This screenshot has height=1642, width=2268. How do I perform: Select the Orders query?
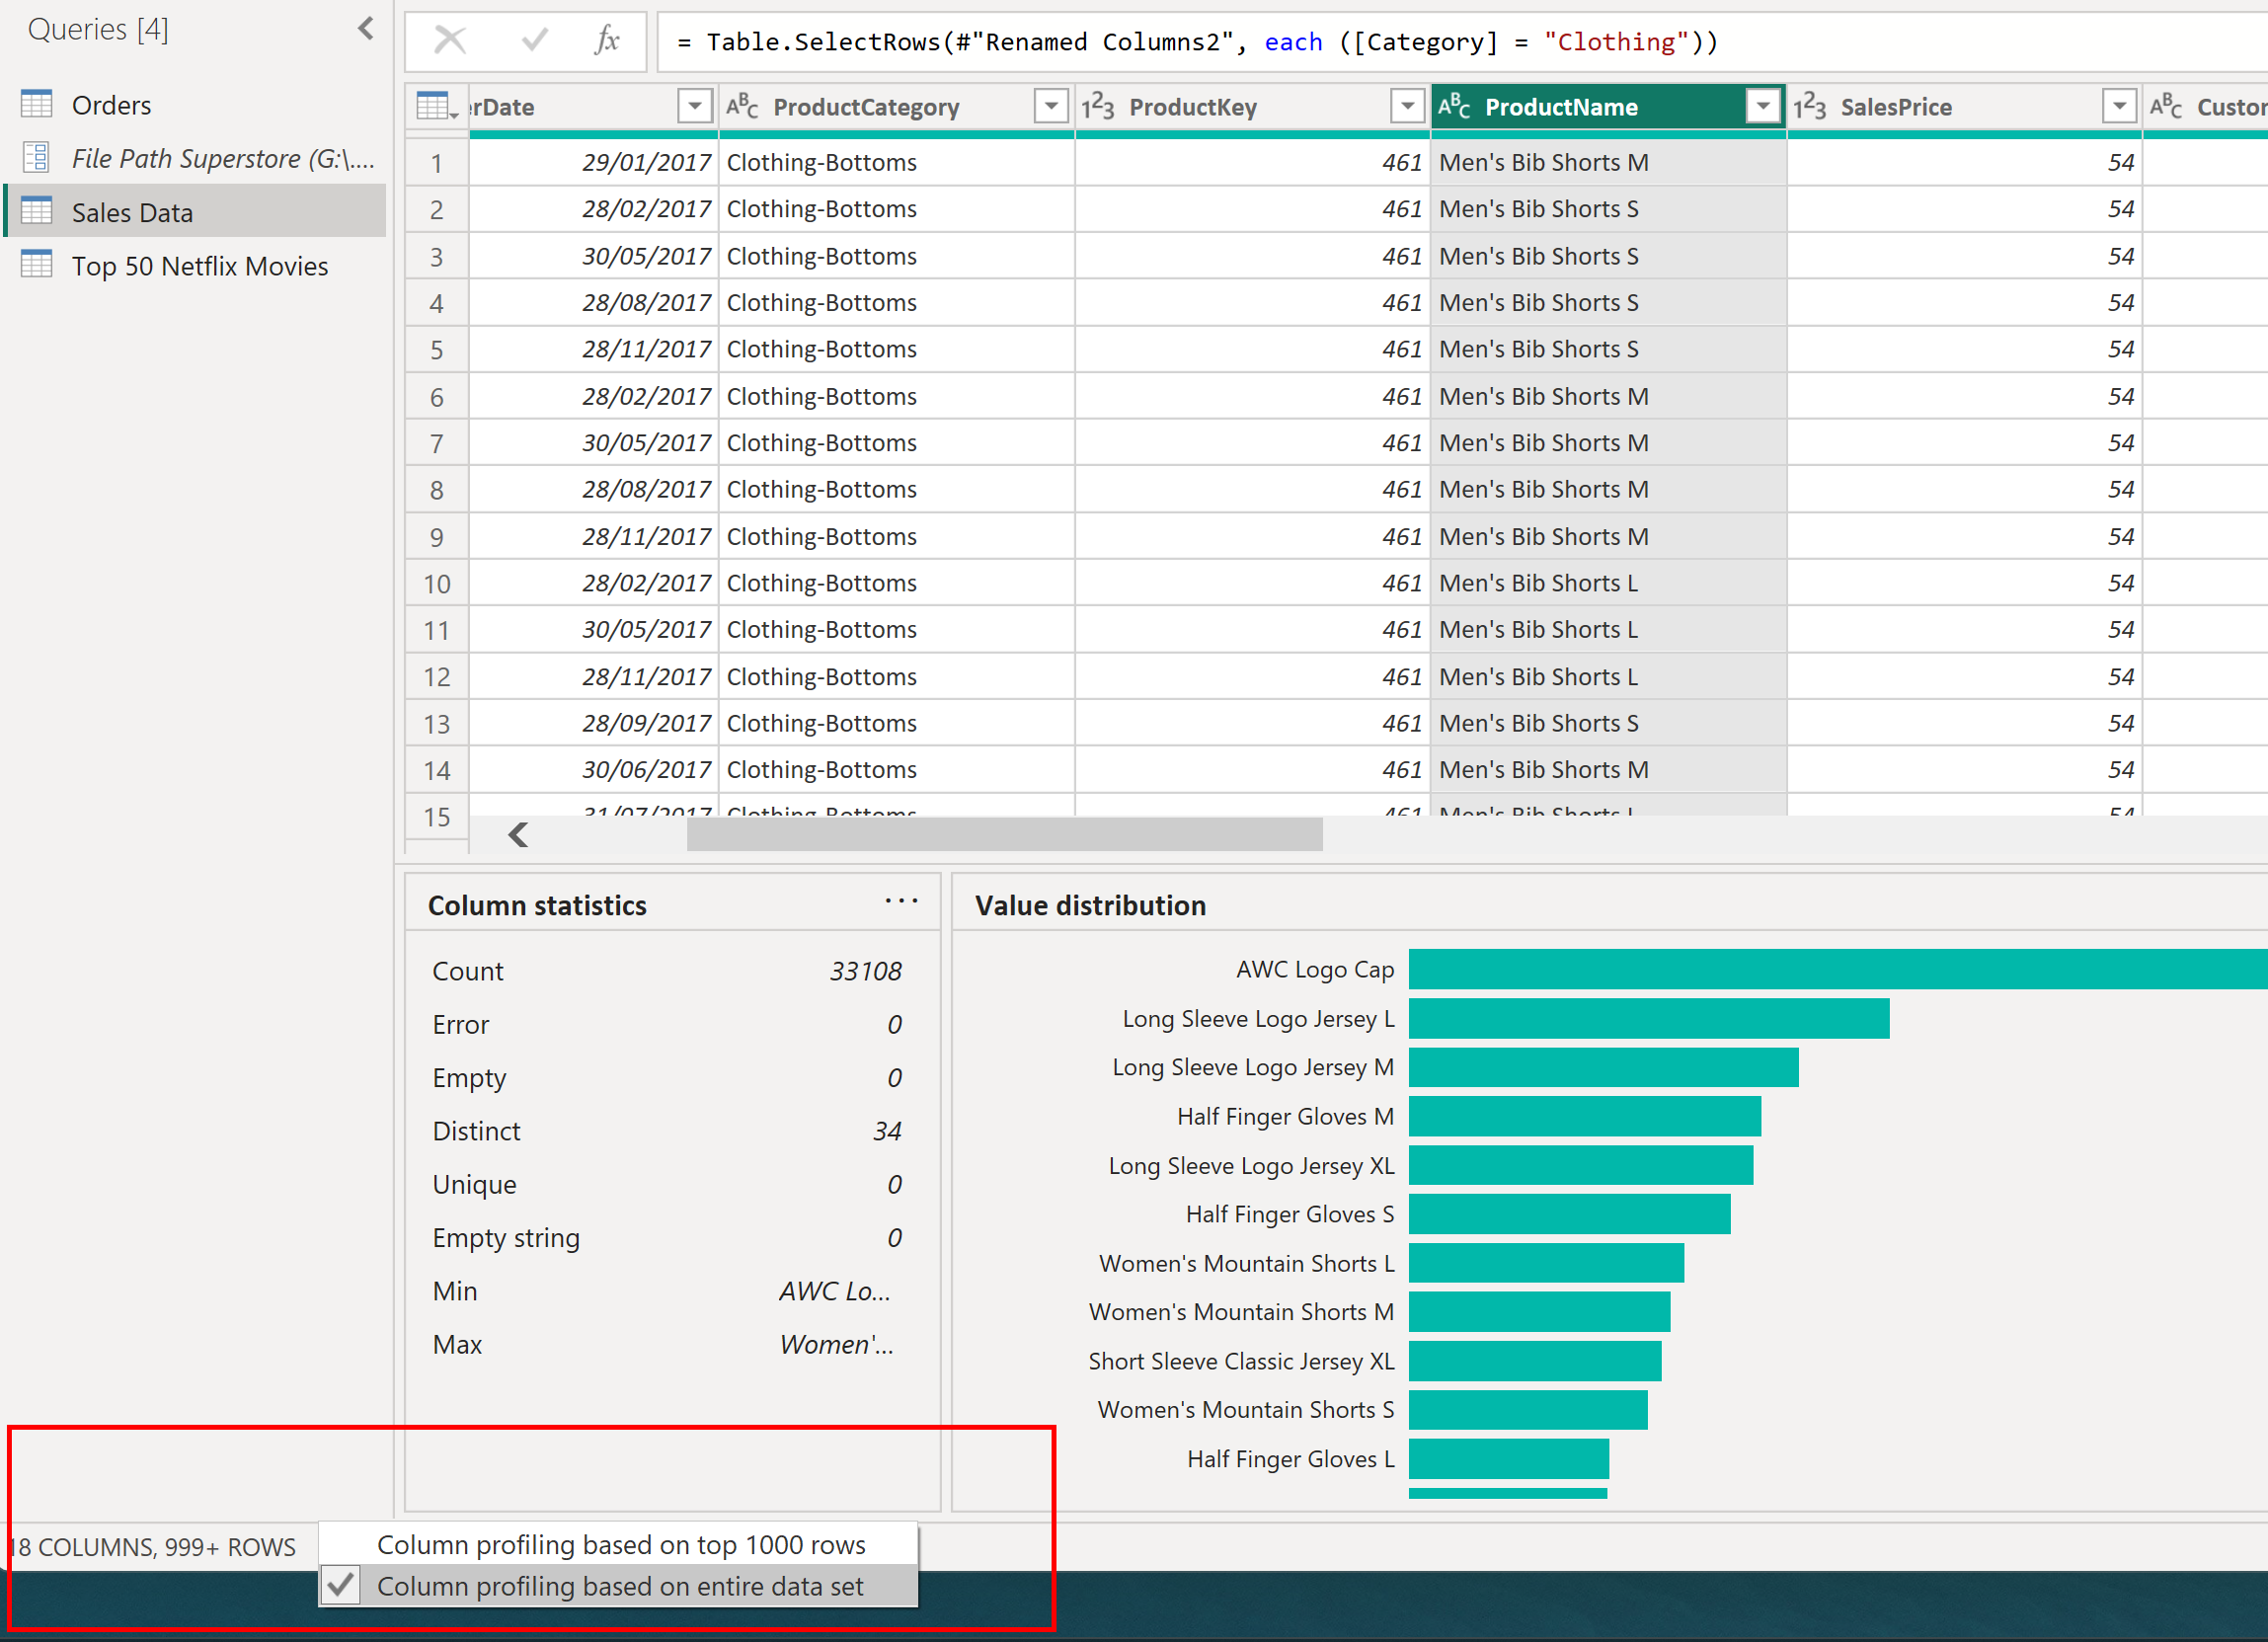tap(111, 105)
